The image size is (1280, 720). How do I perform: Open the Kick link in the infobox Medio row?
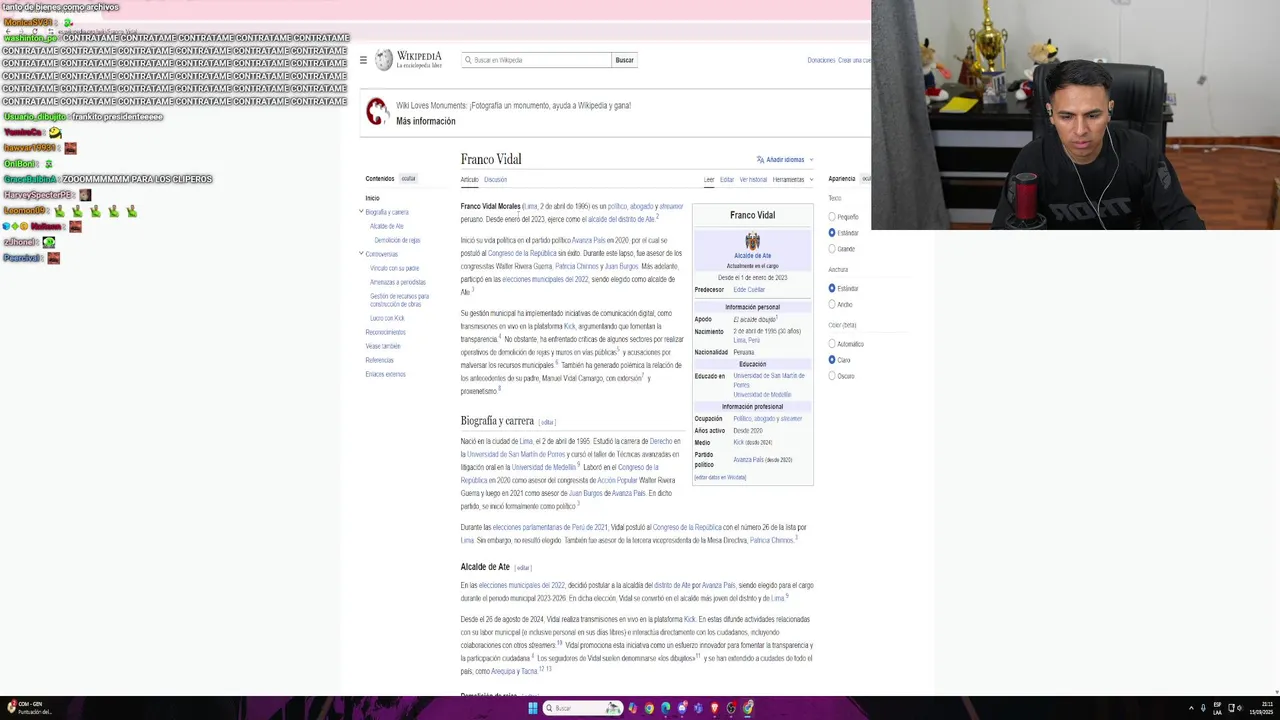point(738,442)
